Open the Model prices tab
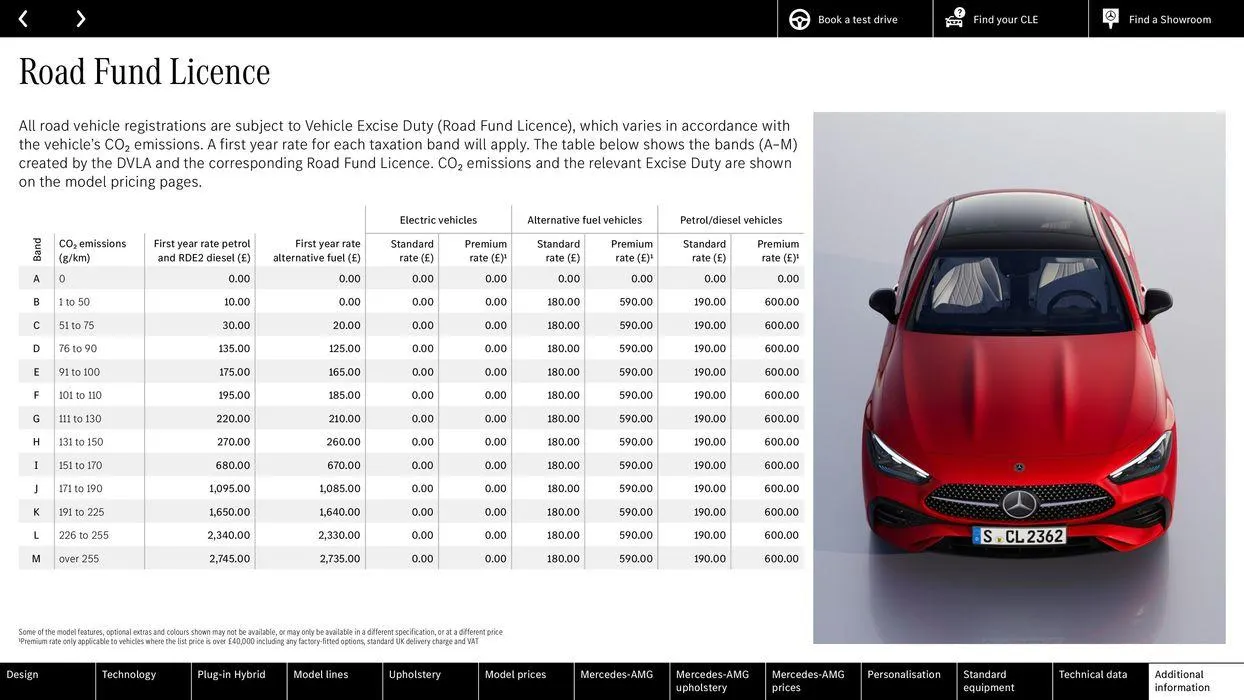This screenshot has width=1244, height=700. click(x=524, y=680)
